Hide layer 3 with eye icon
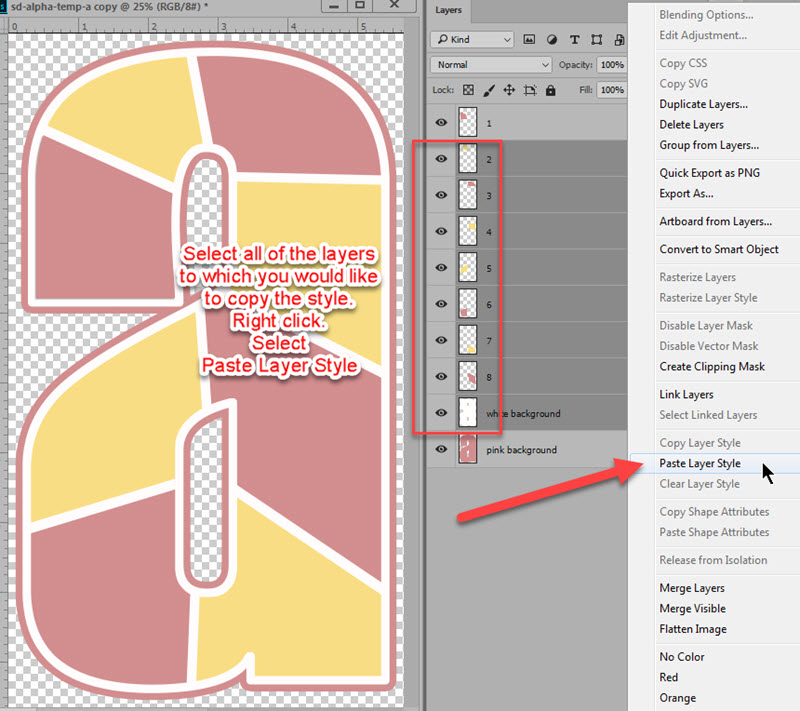Image resolution: width=800 pixels, height=711 pixels. (441, 195)
